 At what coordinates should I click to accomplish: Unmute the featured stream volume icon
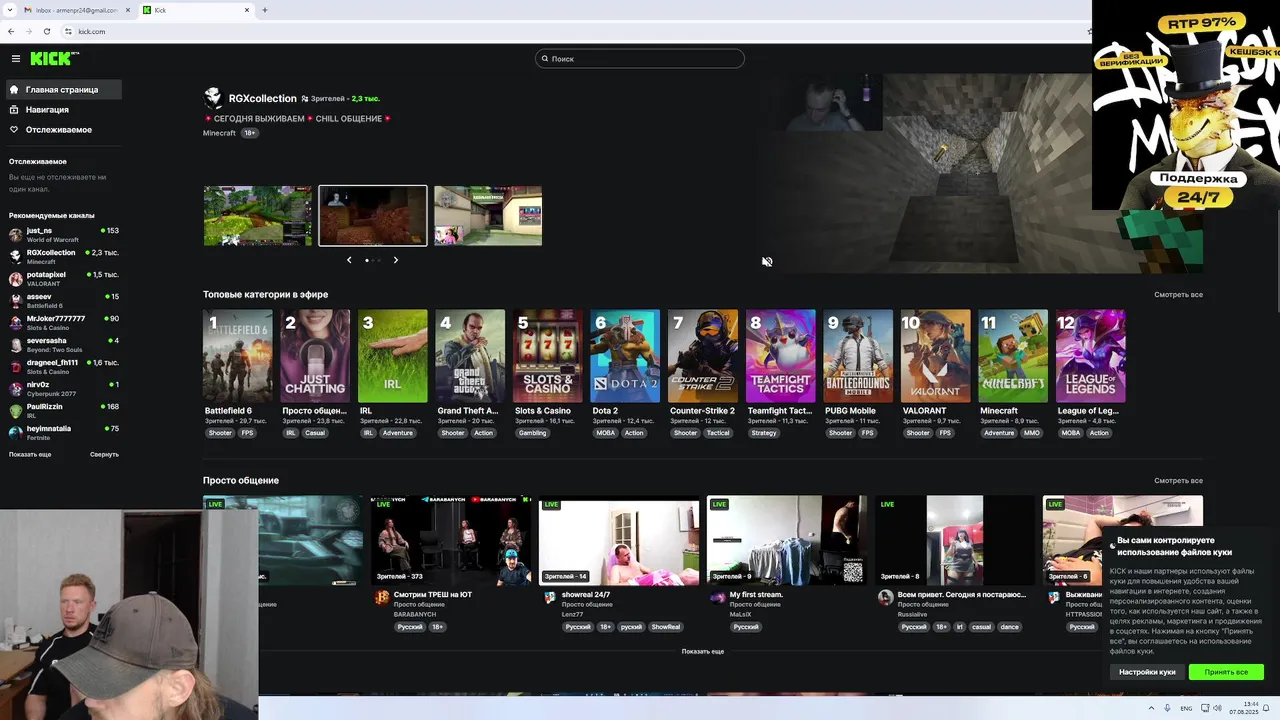pos(767,262)
